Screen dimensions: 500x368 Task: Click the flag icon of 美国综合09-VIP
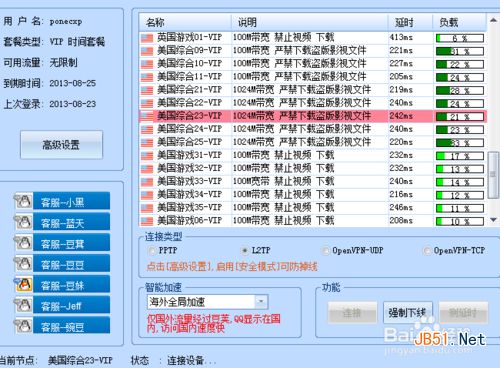(x=147, y=51)
